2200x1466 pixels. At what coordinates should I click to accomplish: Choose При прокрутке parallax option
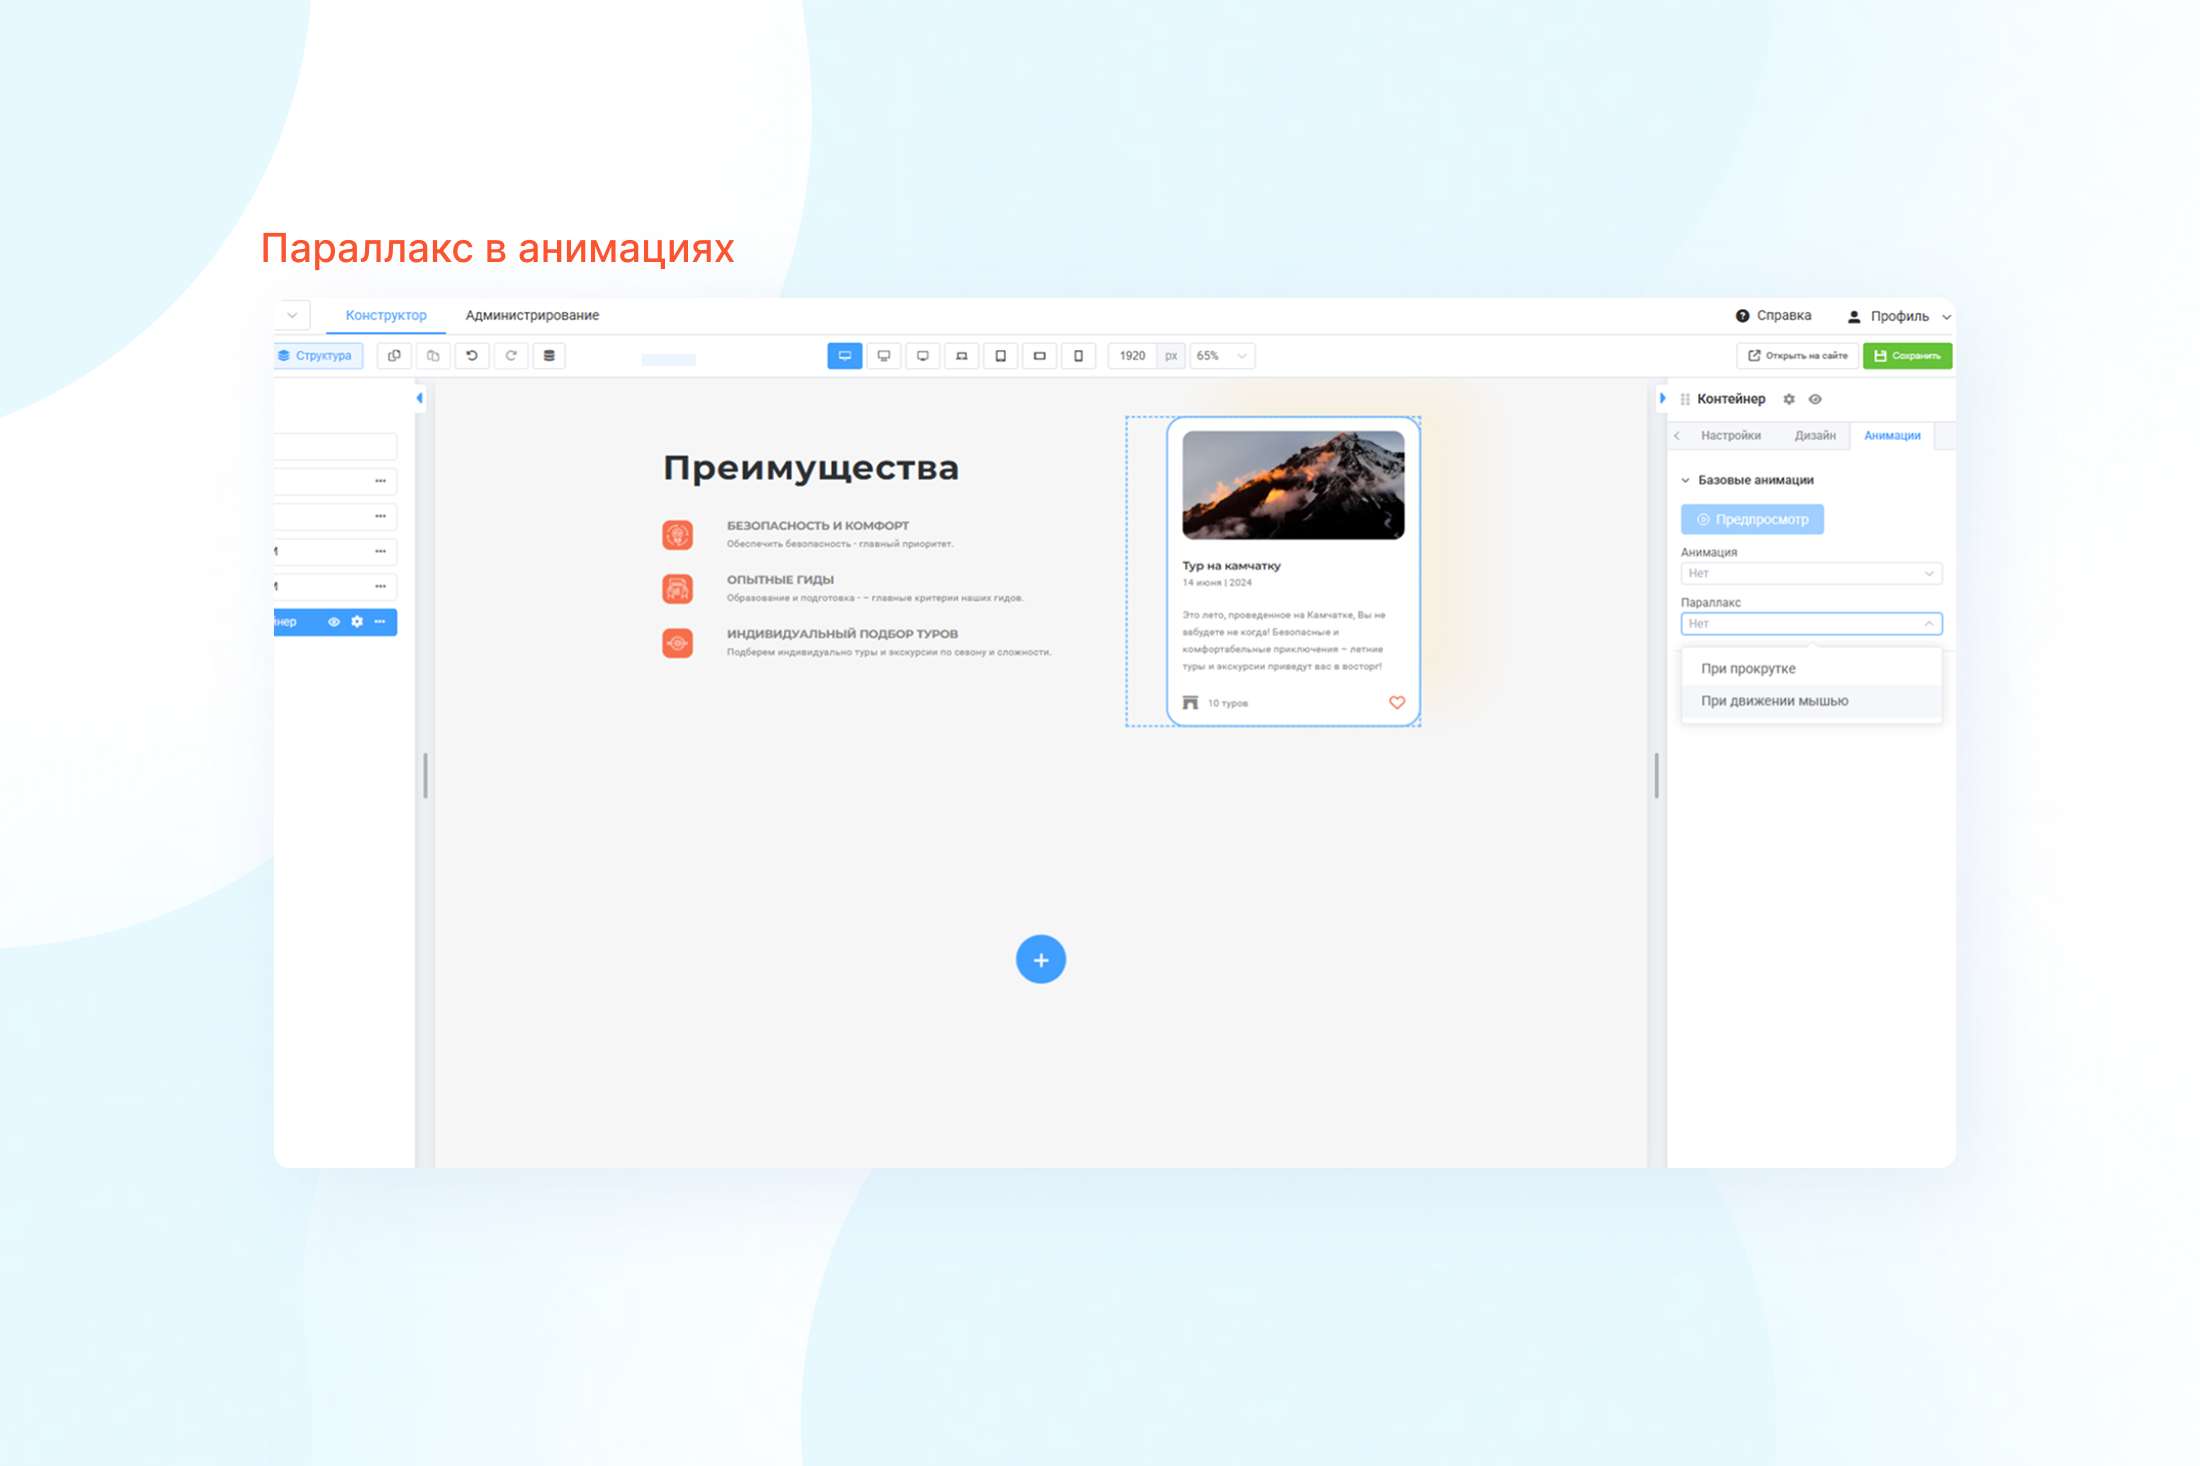click(x=1748, y=668)
